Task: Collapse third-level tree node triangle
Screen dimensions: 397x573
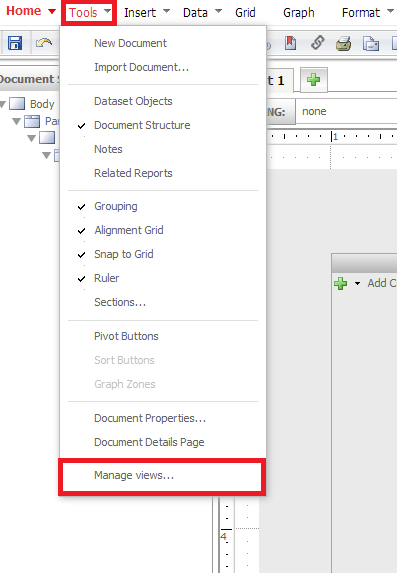Action: 32,138
